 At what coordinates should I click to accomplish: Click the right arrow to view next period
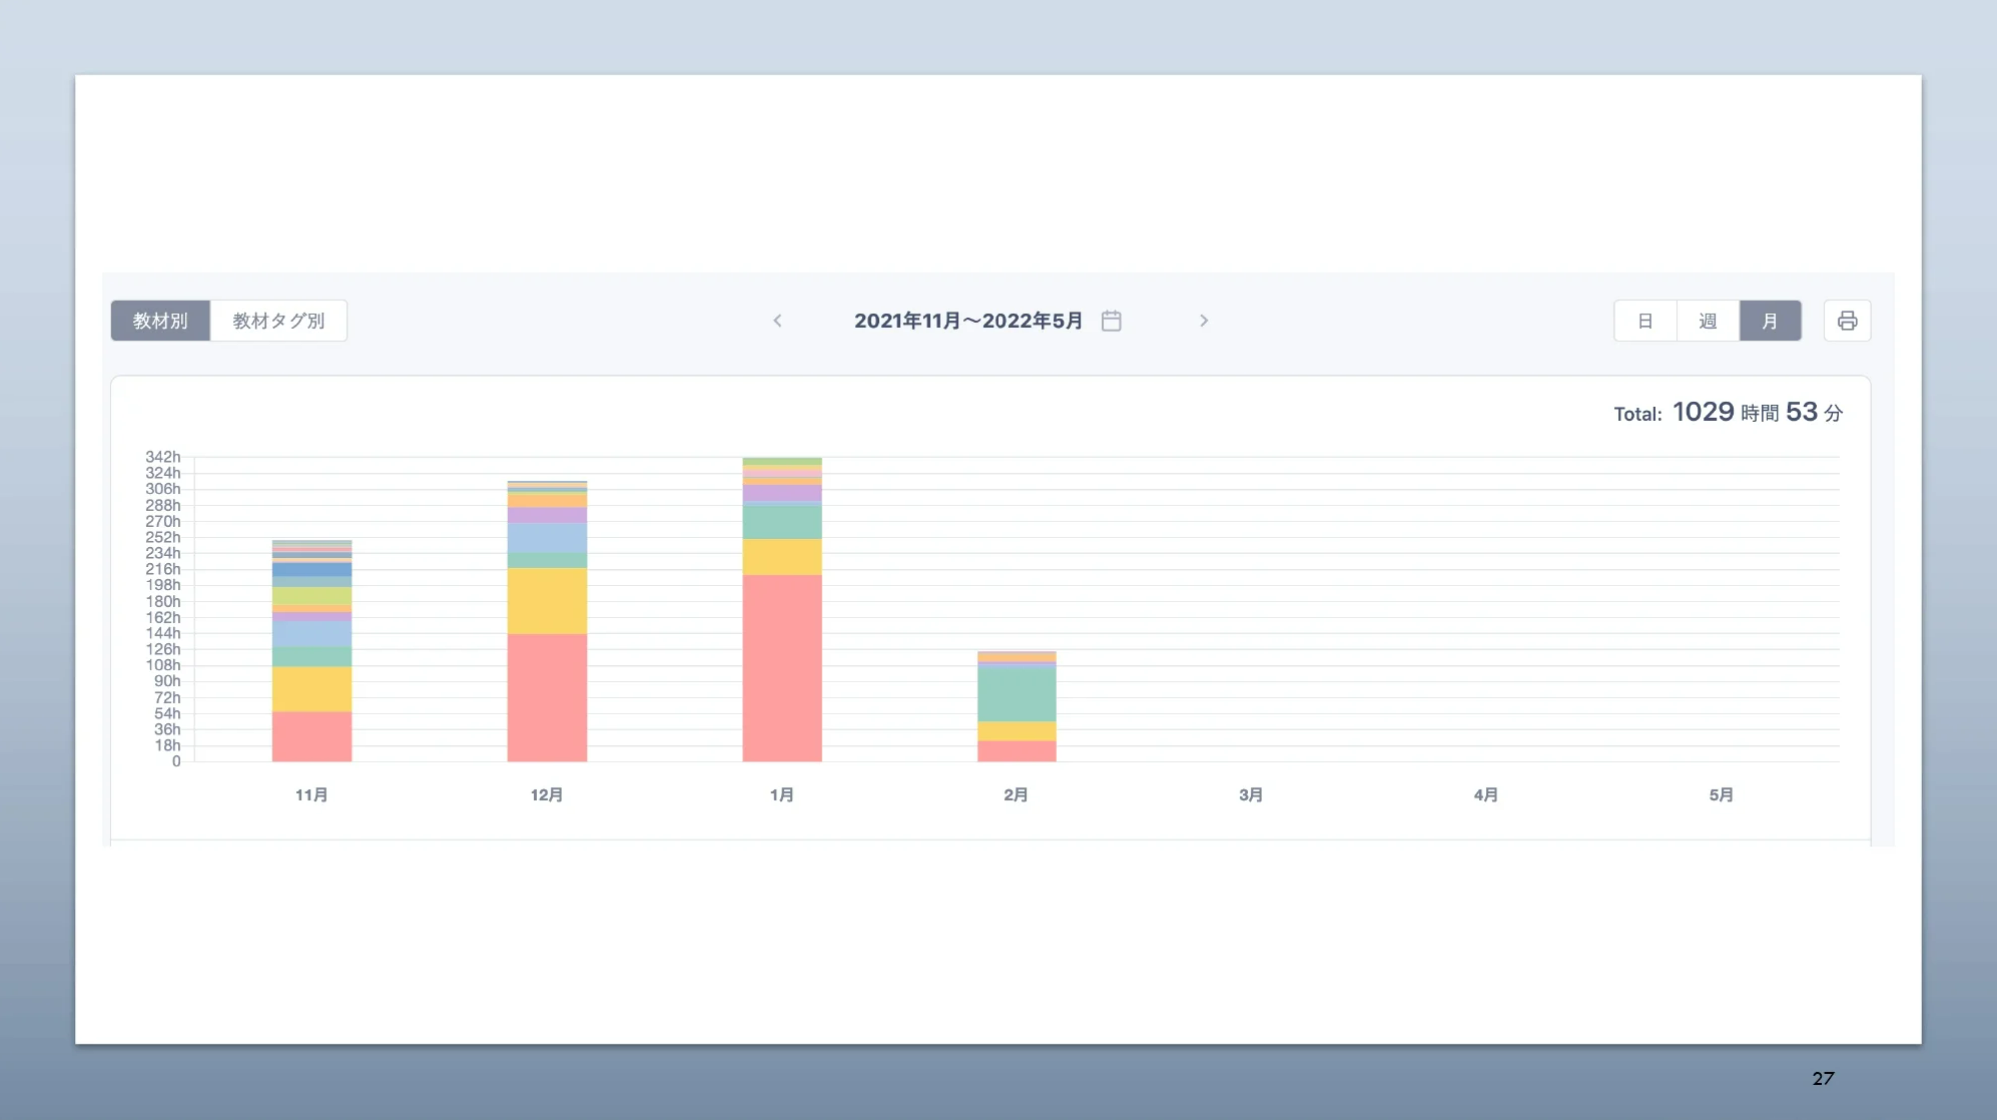coord(1204,321)
